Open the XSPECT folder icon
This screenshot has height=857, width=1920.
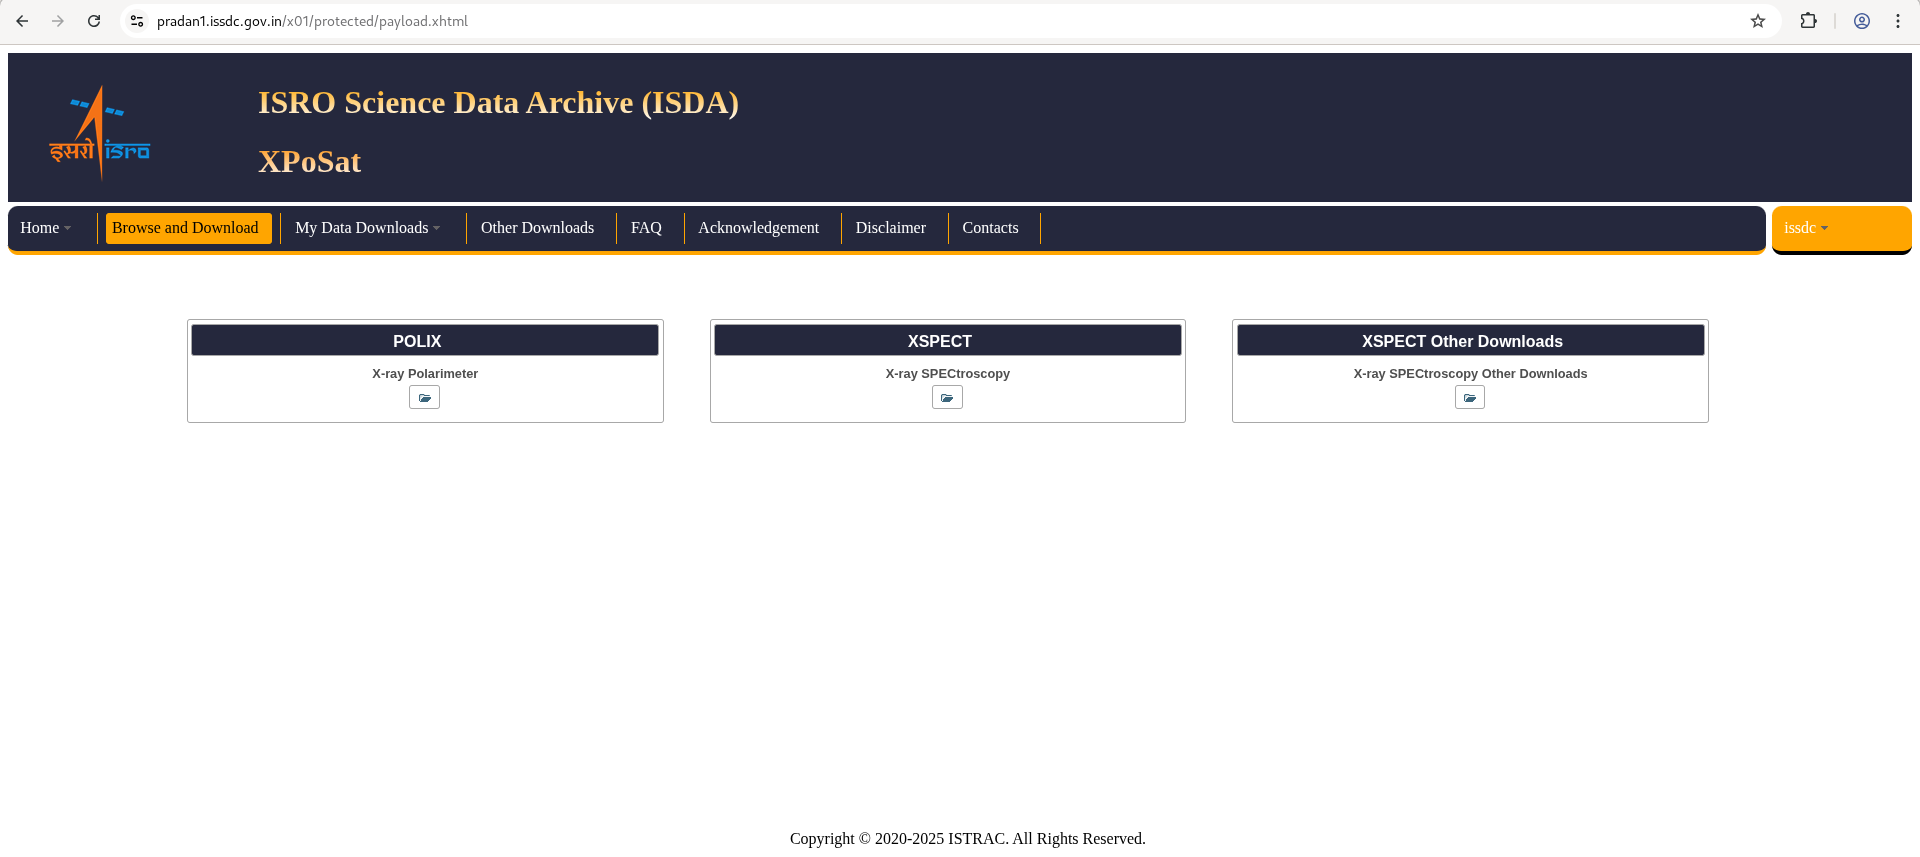point(947,398)
